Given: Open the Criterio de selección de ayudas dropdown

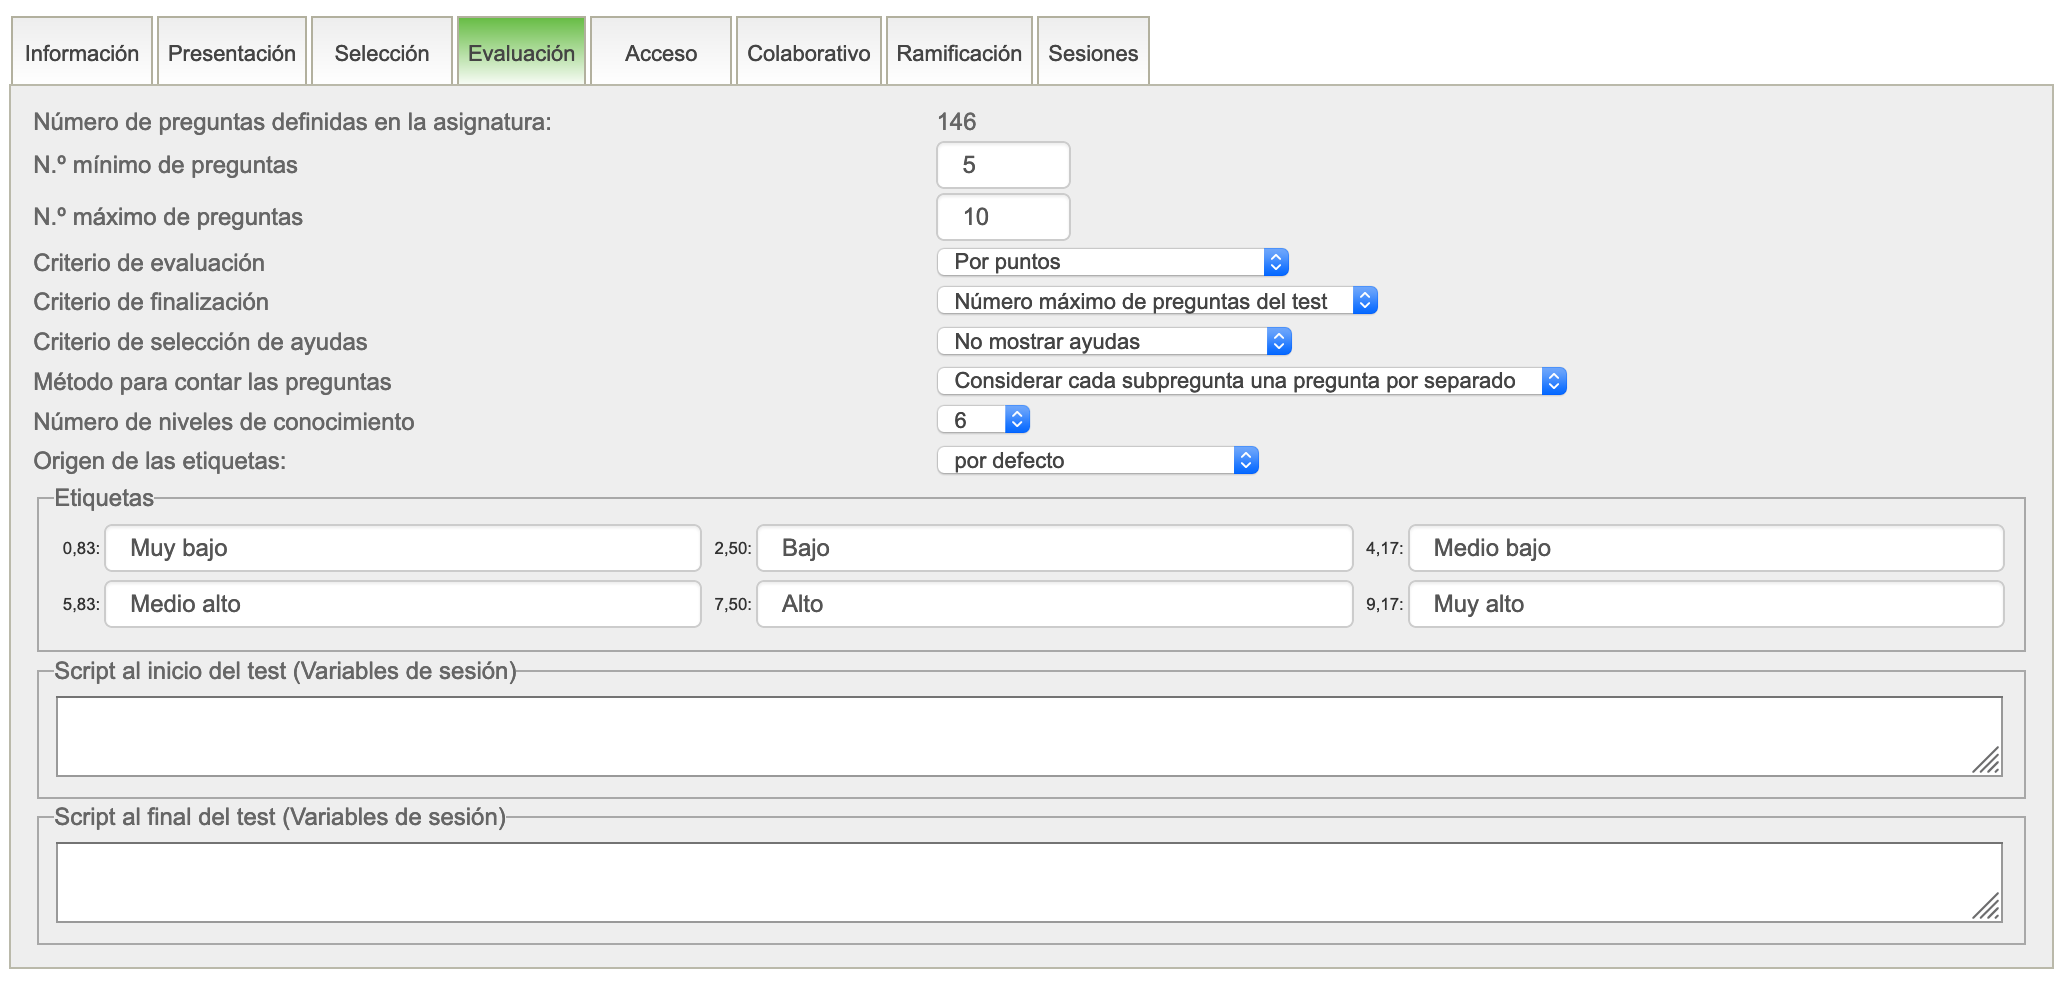Looking at the screenshot, I should click(x=1113, y=342).
